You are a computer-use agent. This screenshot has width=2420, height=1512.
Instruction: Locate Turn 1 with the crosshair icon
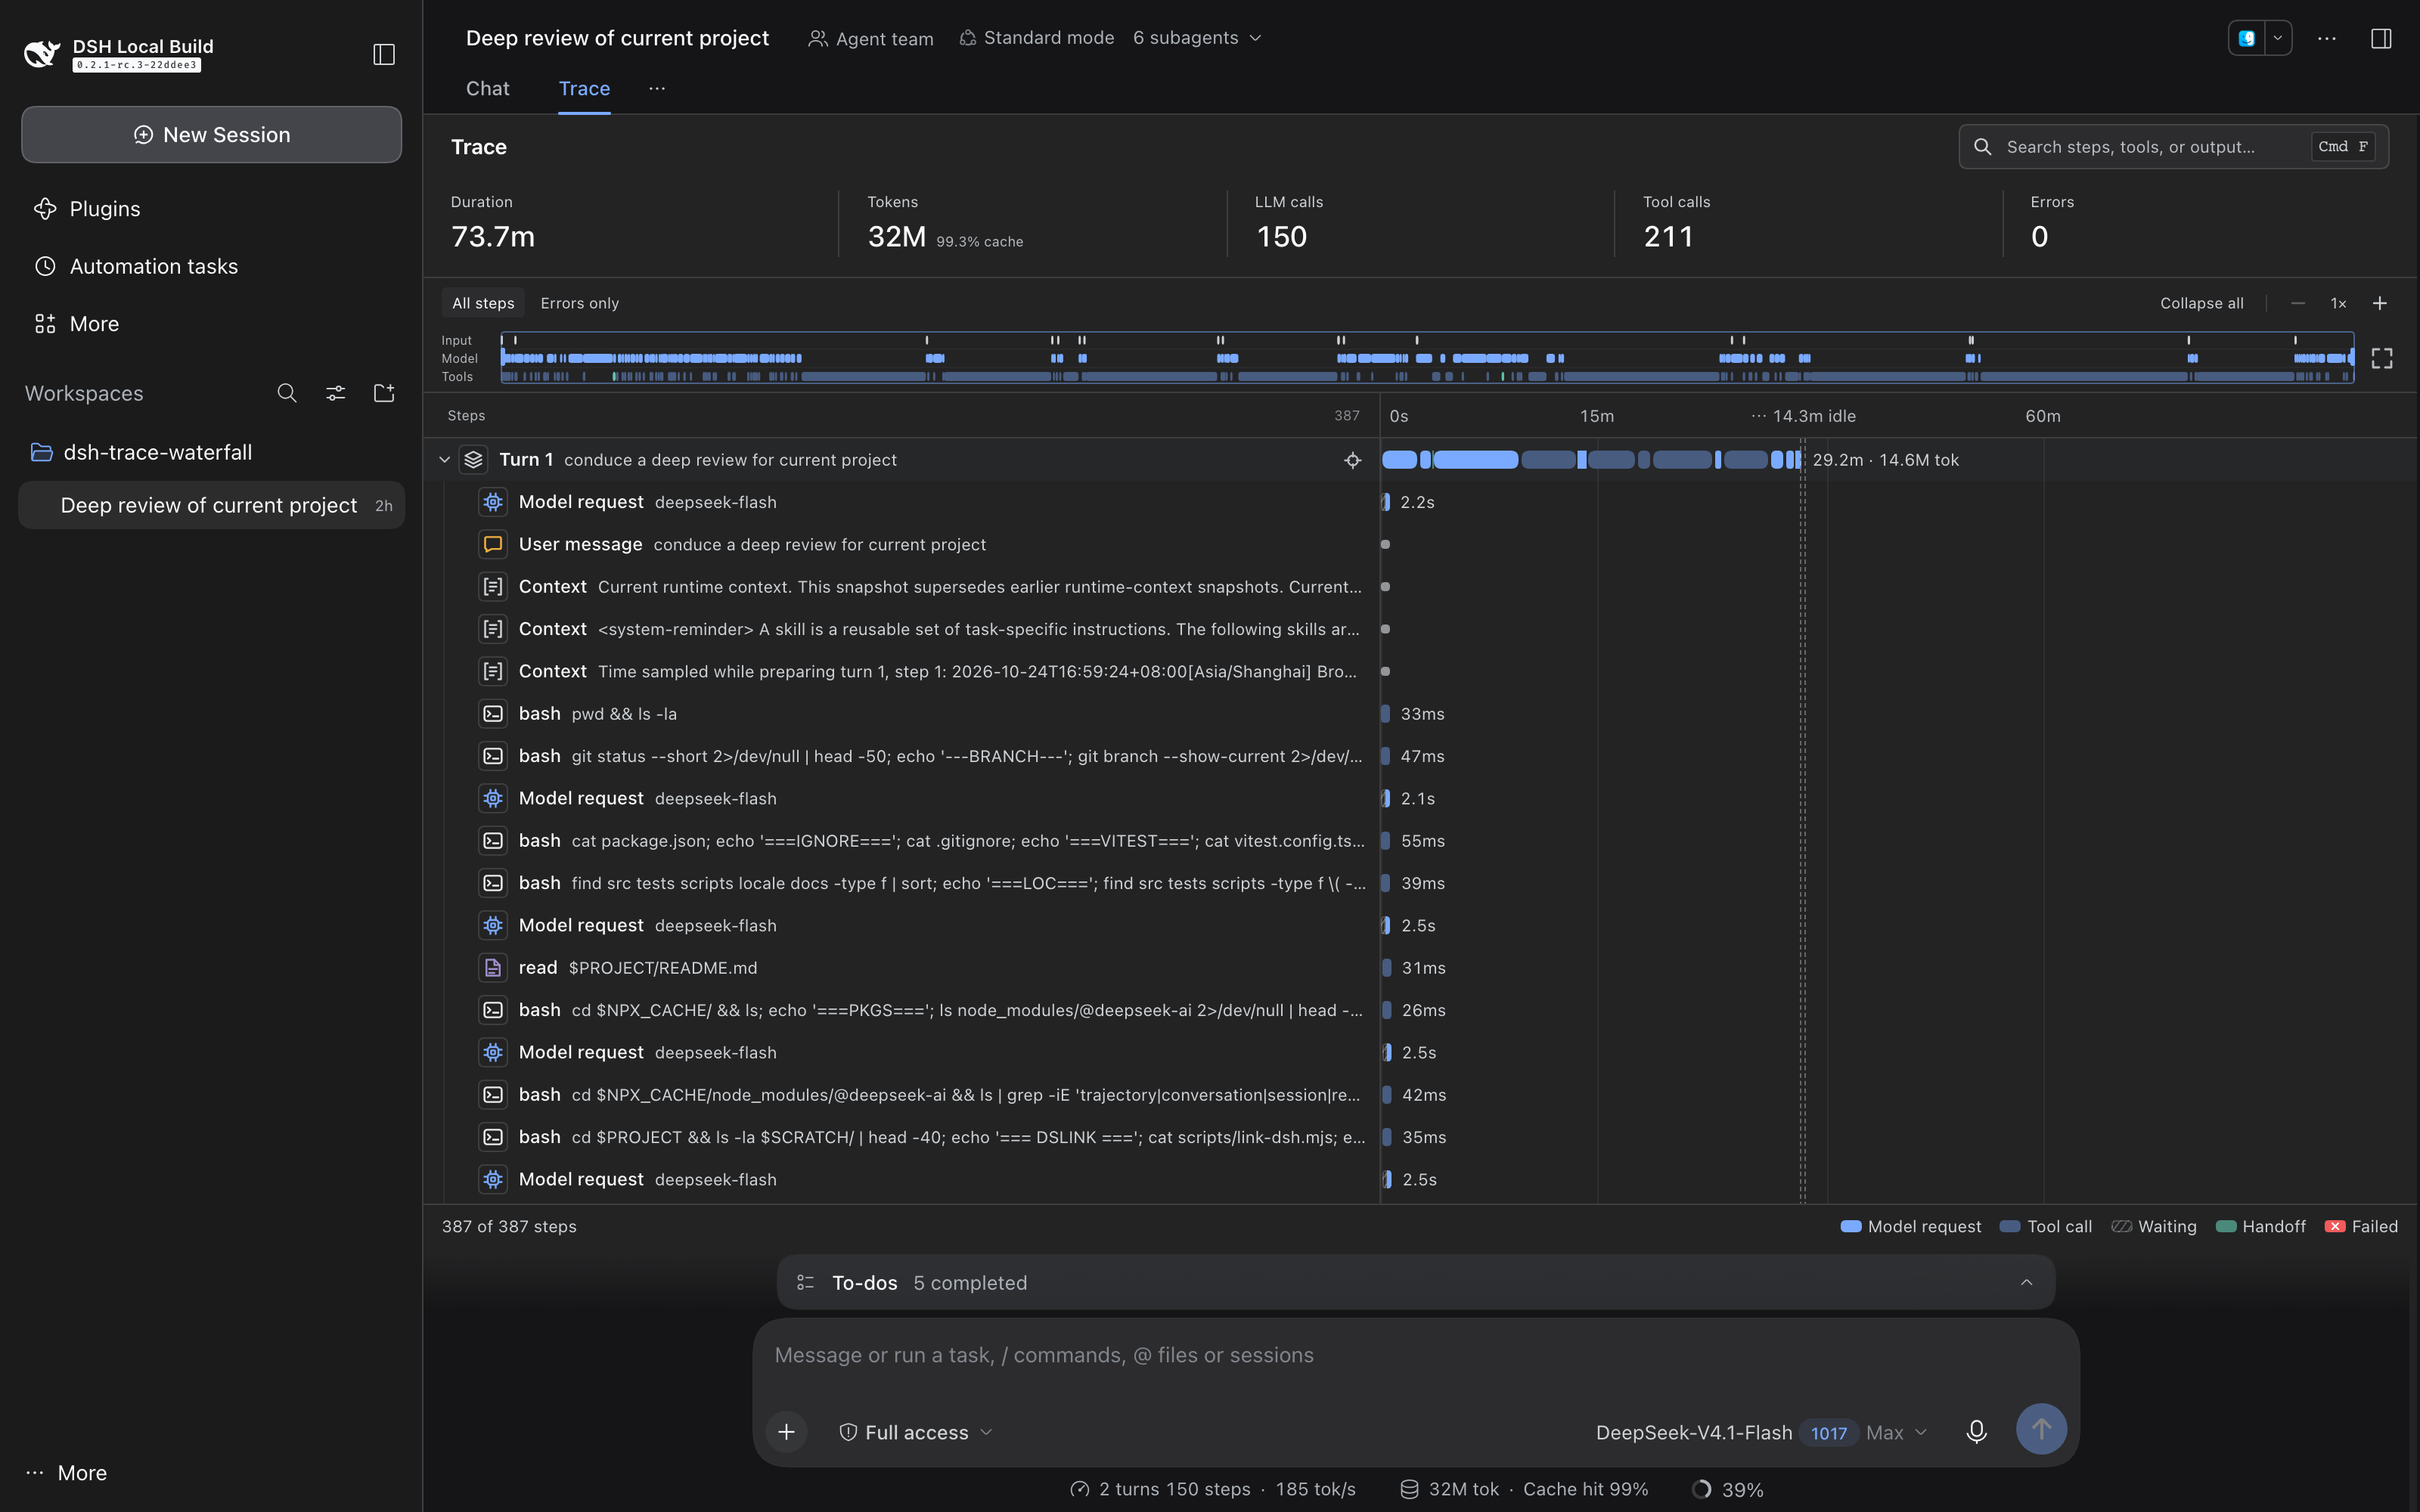1352,460
